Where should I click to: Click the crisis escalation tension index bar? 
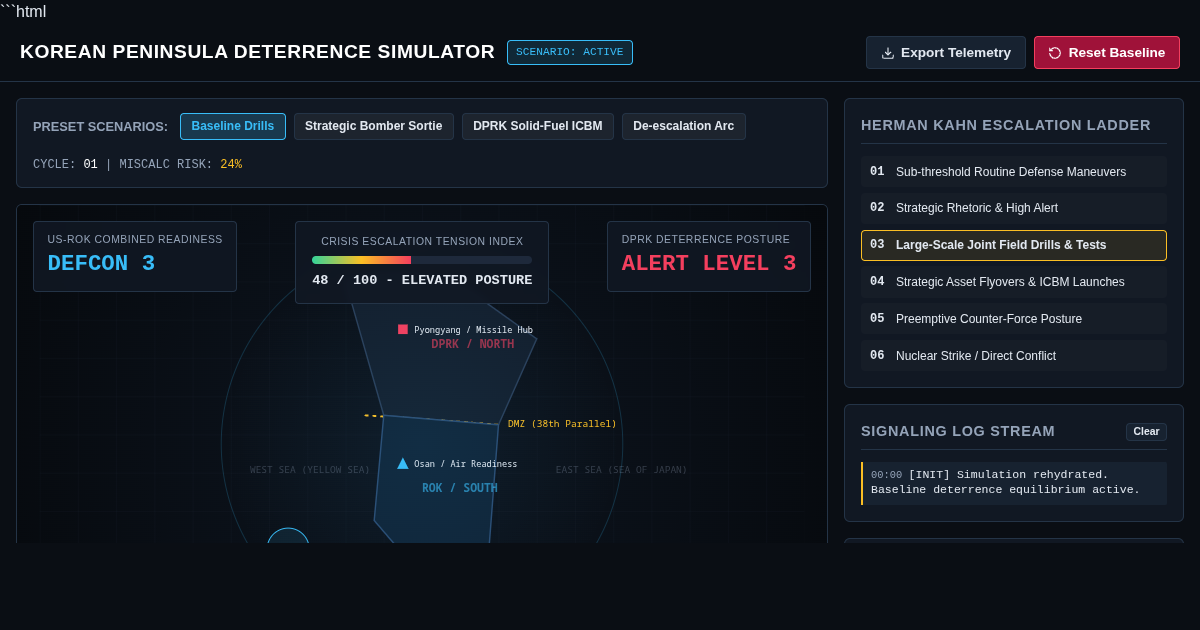click(x=422, y=260)
